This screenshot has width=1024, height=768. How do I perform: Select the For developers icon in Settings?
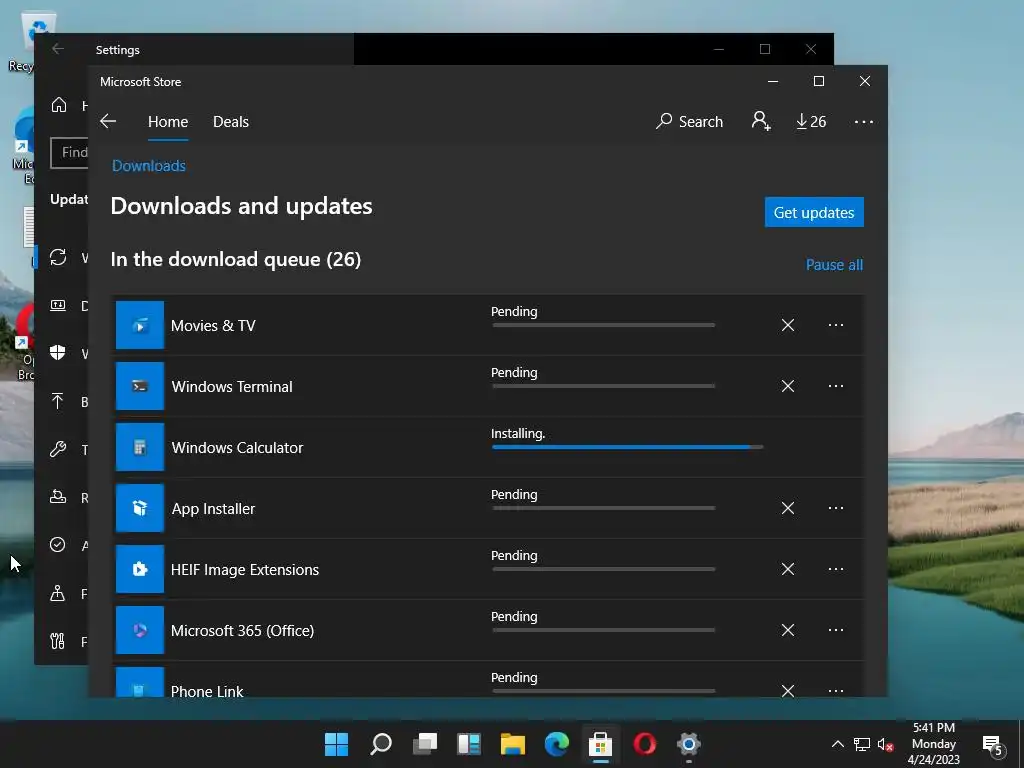pyautogui.click(x=57, y=641)
